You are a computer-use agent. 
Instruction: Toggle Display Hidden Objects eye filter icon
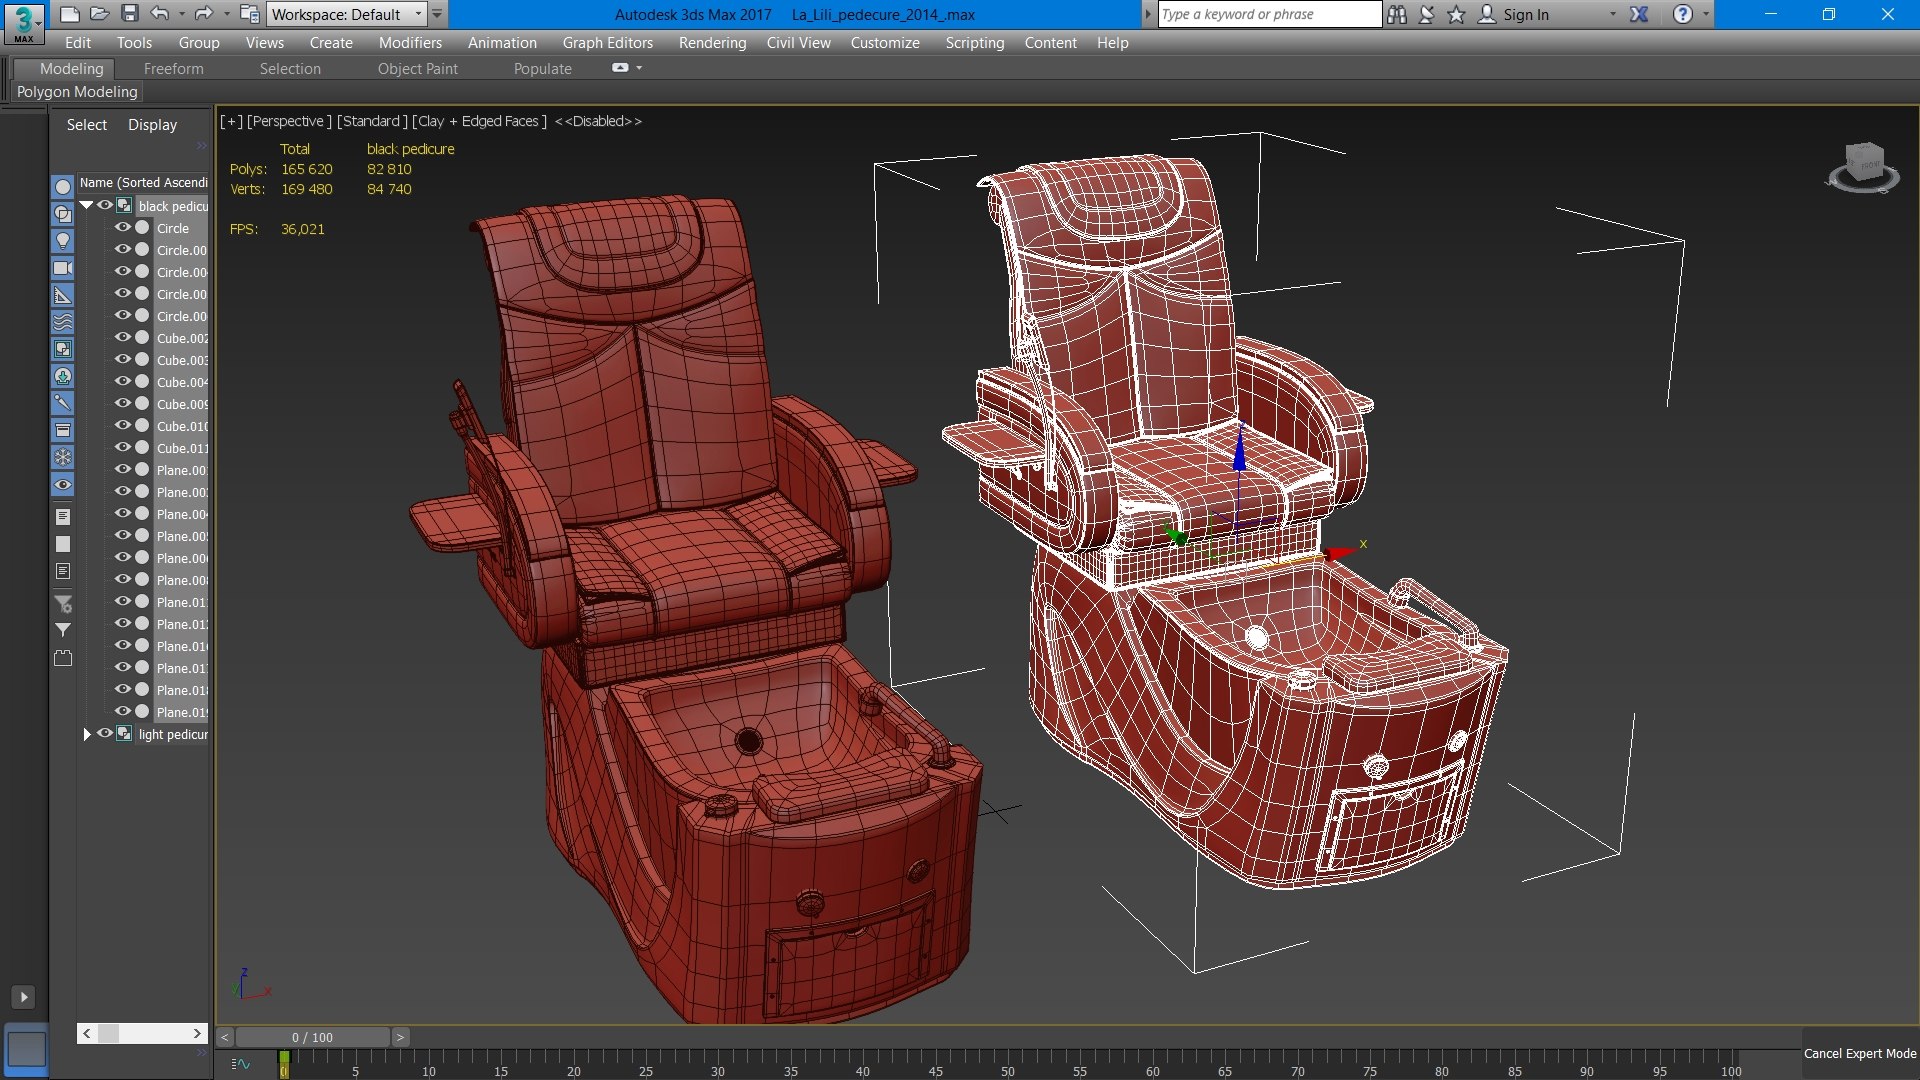pyautogui.click(x=63, y=484)
